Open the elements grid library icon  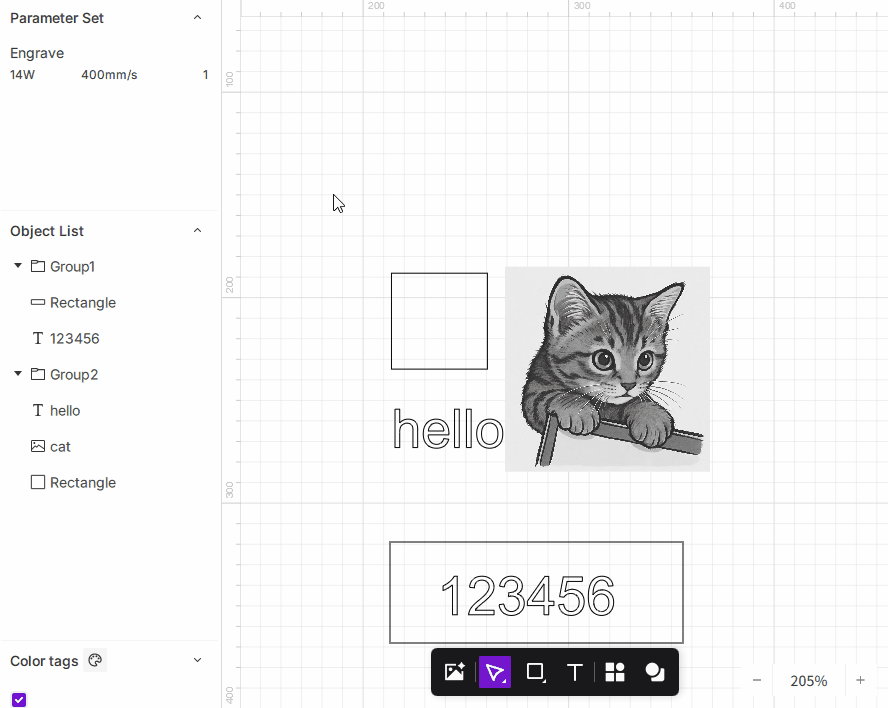click(615, 672)
